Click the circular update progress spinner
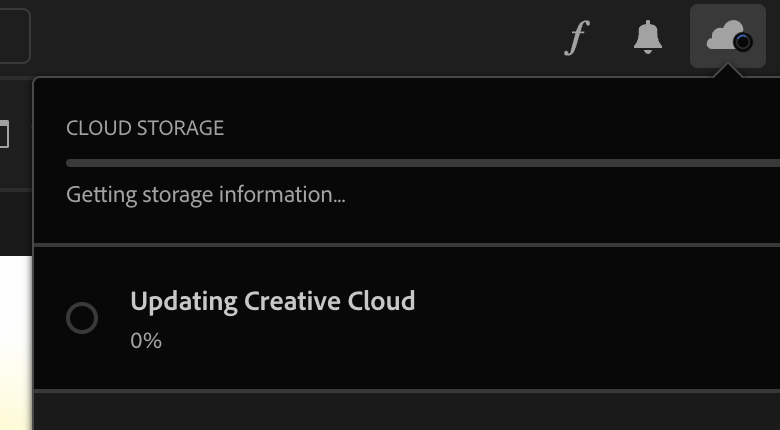 coord(82,318)
